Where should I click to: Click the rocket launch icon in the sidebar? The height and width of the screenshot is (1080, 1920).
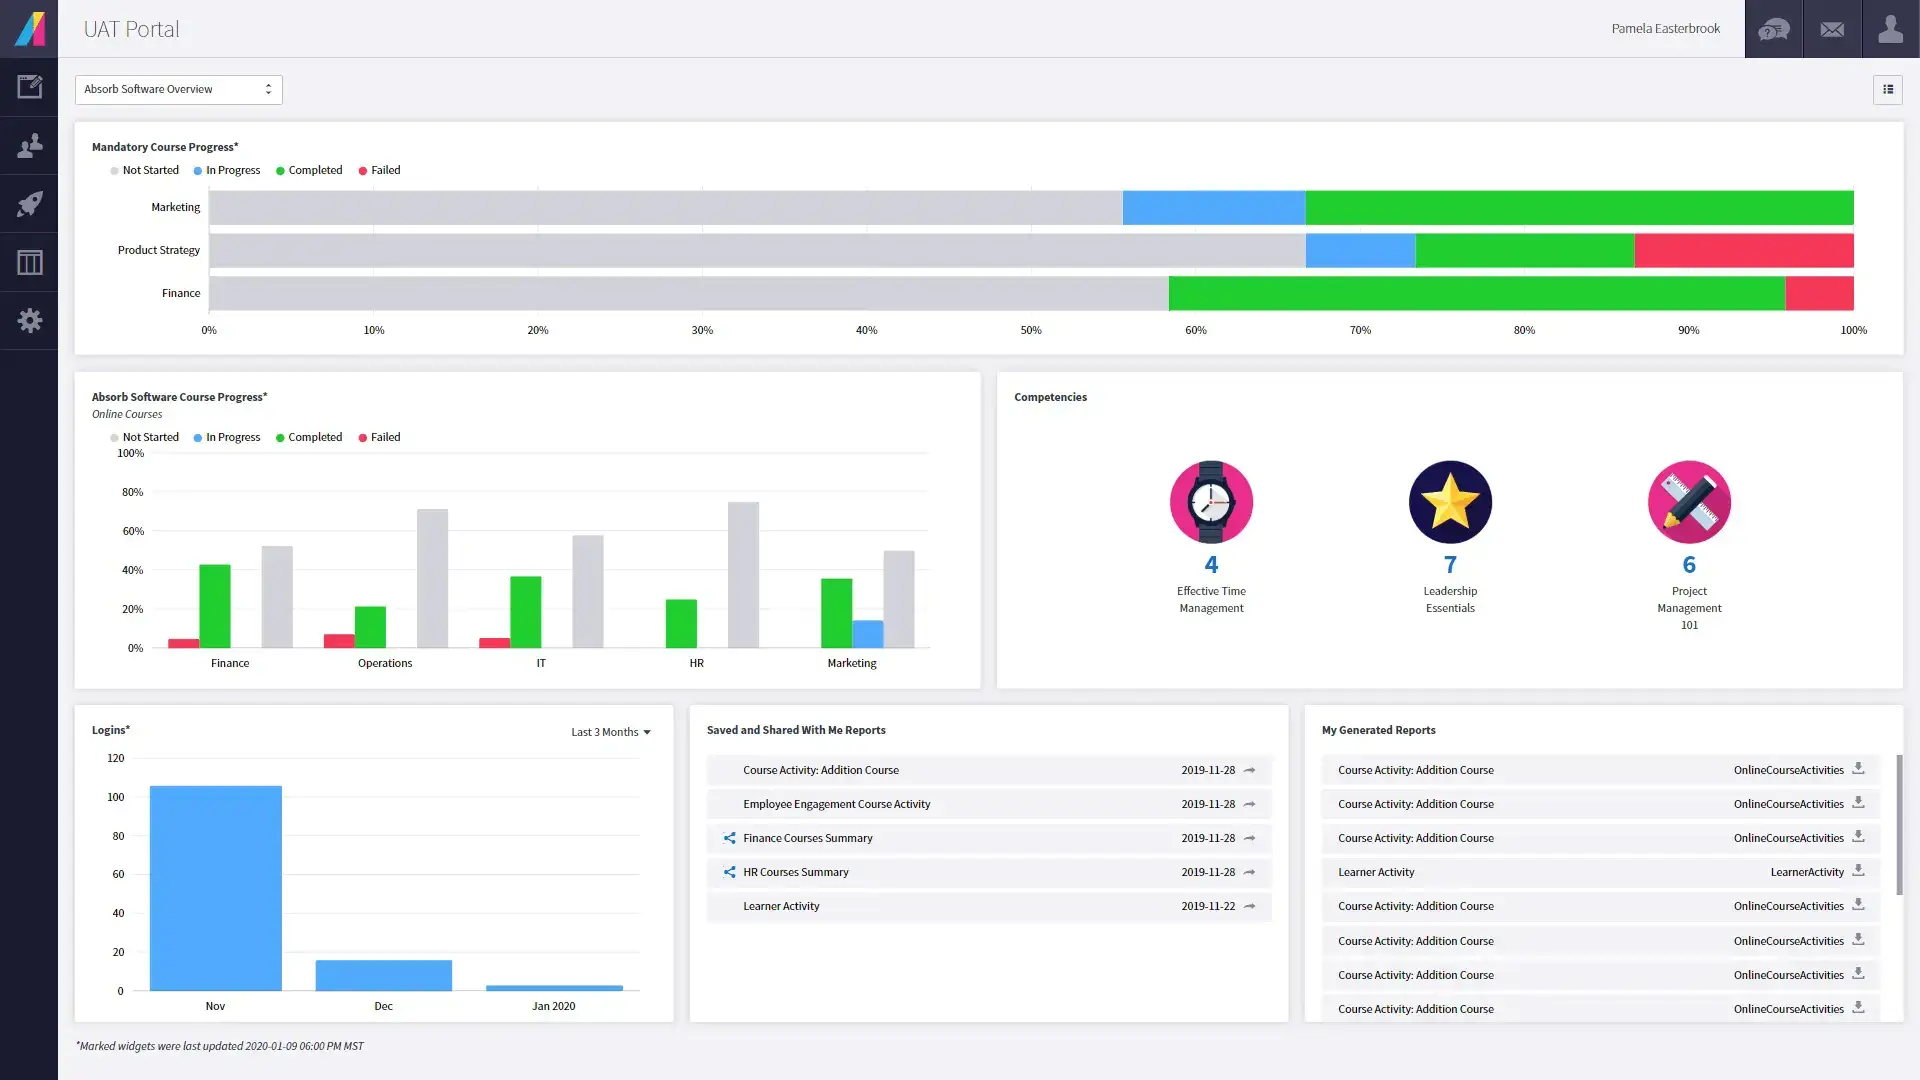[x=29, y=204]
